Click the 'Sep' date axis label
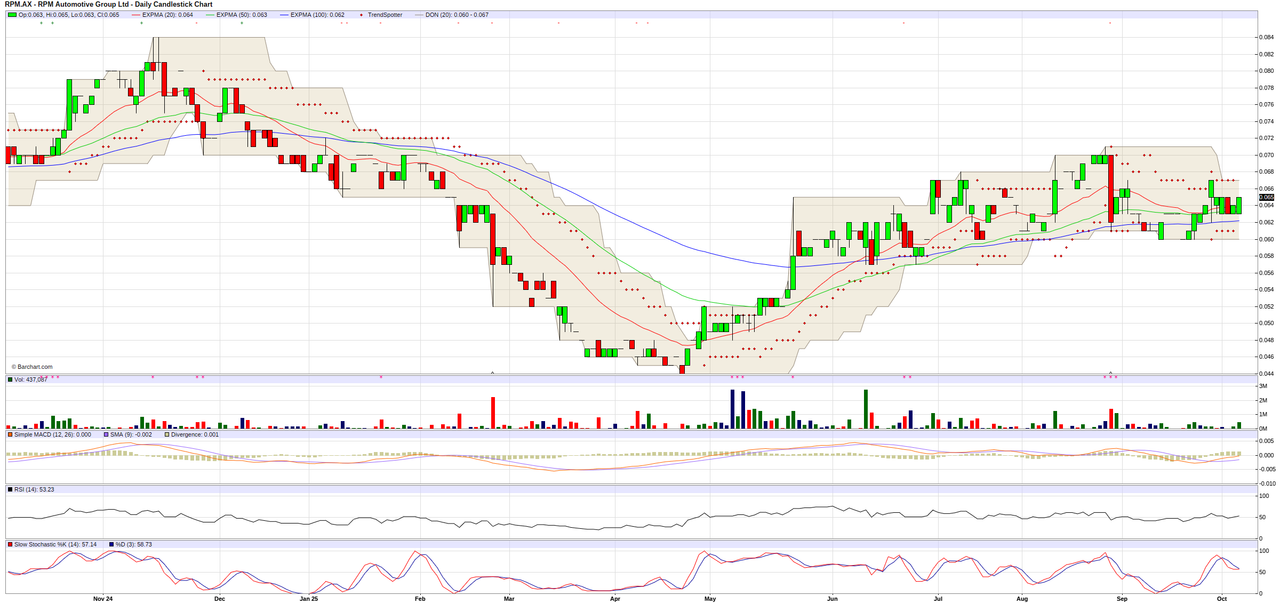This screenshot has width=1280, height=615. [x=1122, y=598]
